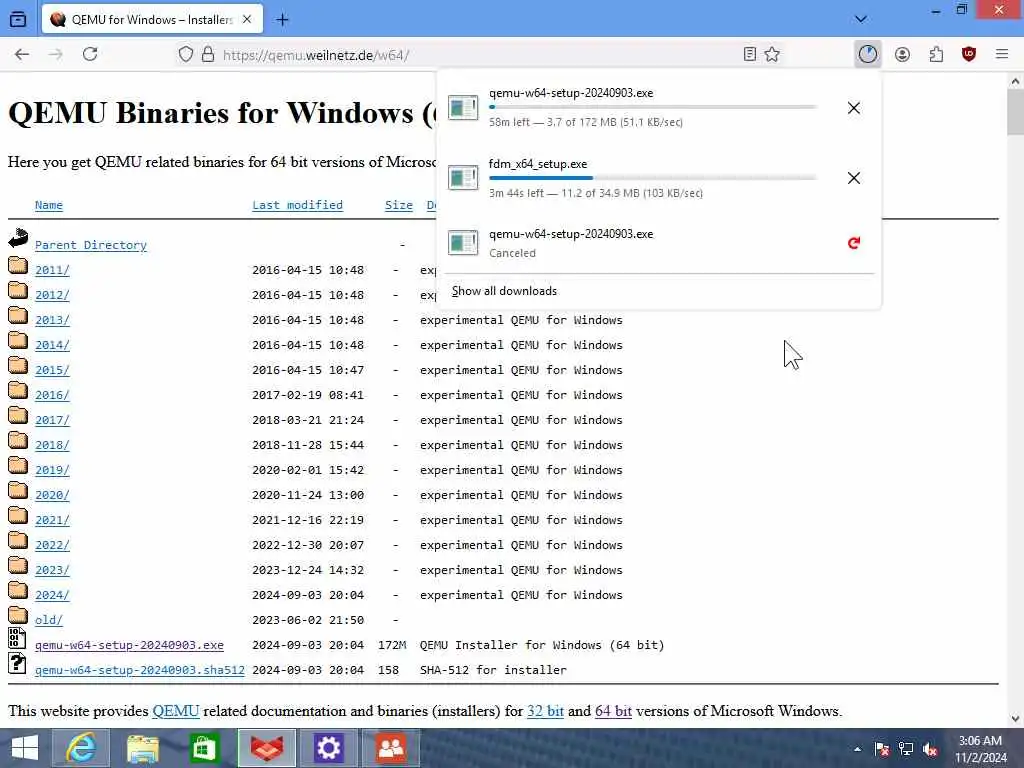Viewport: 1024px width, 768px height.
Task: Click the Parent Directory back-arrow icon
Action: point(18,238)
